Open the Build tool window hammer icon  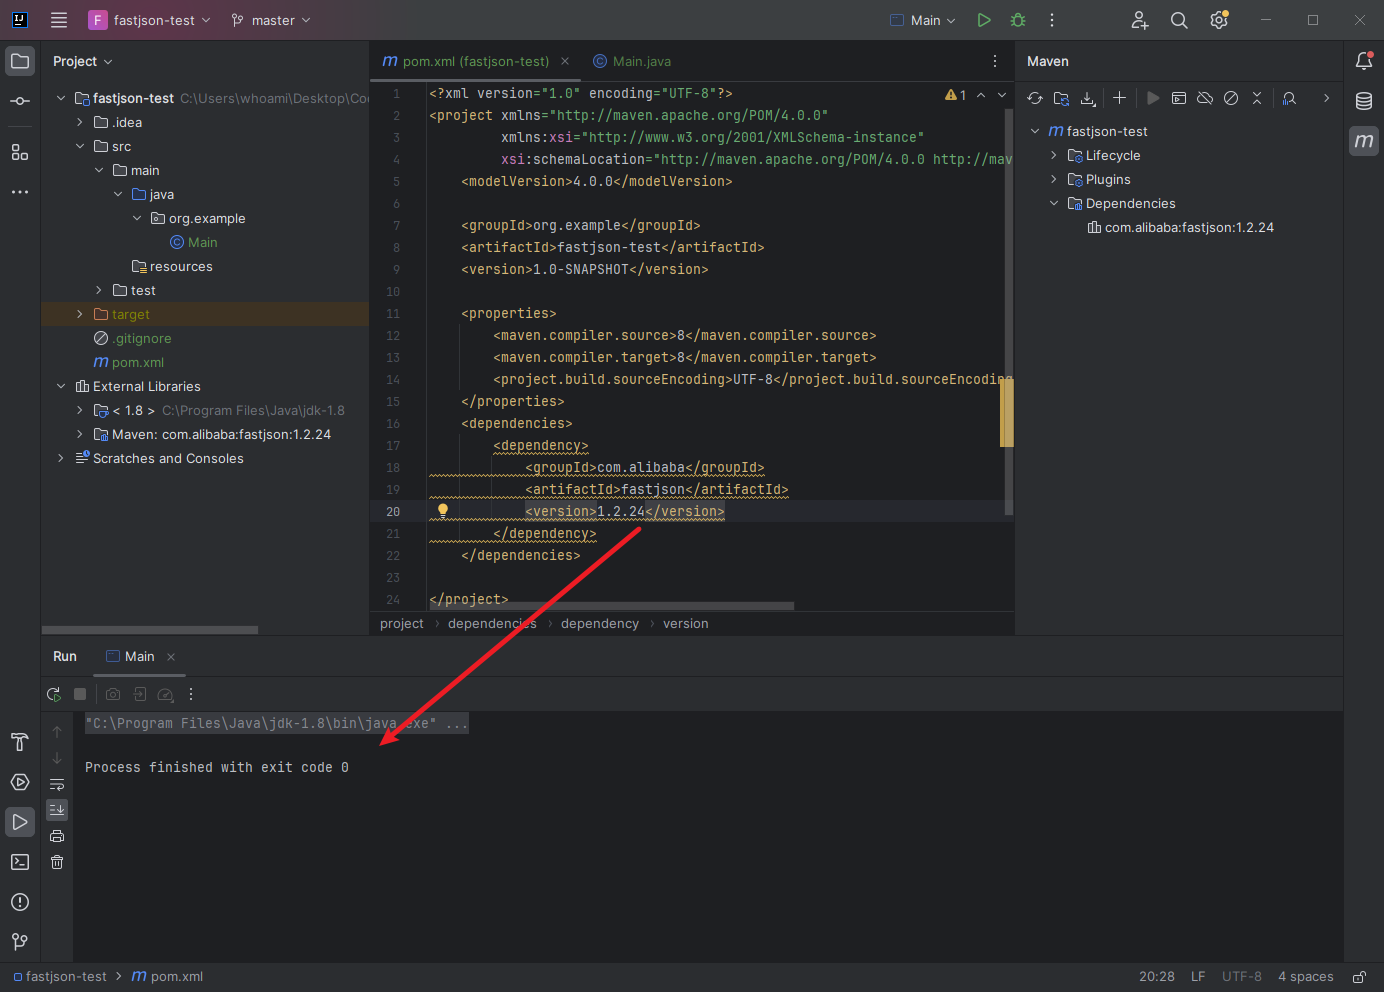pyautogui.click(x=20, y=742)
